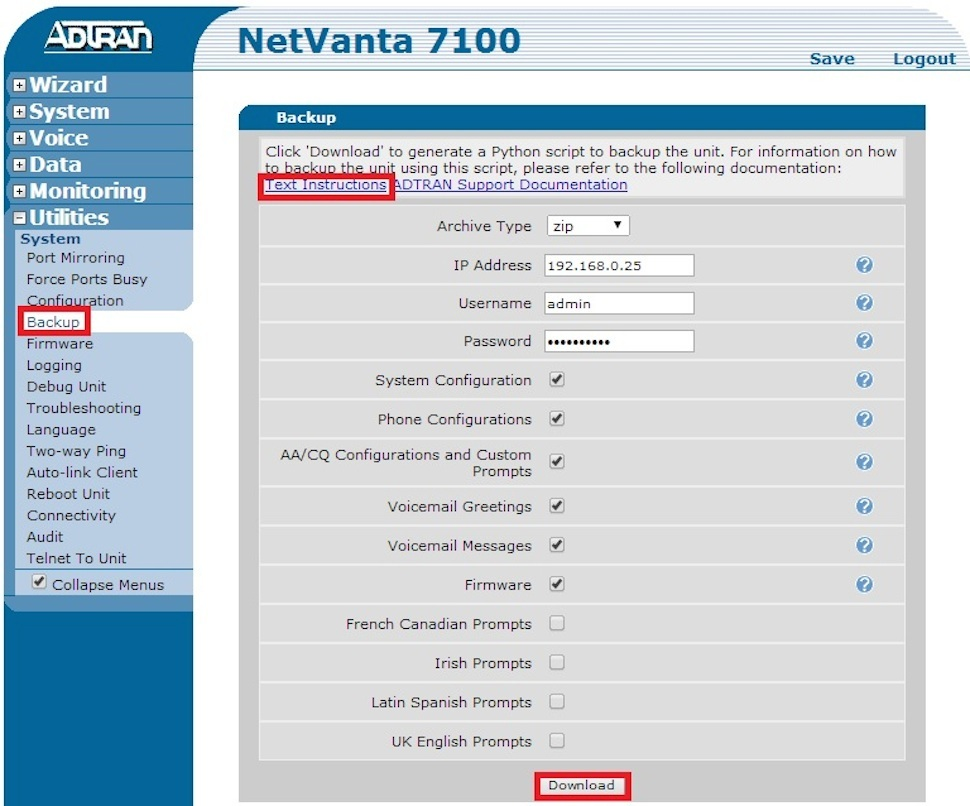
Task: Open help for Voicemail Greetings
Action: pos(864,507)
